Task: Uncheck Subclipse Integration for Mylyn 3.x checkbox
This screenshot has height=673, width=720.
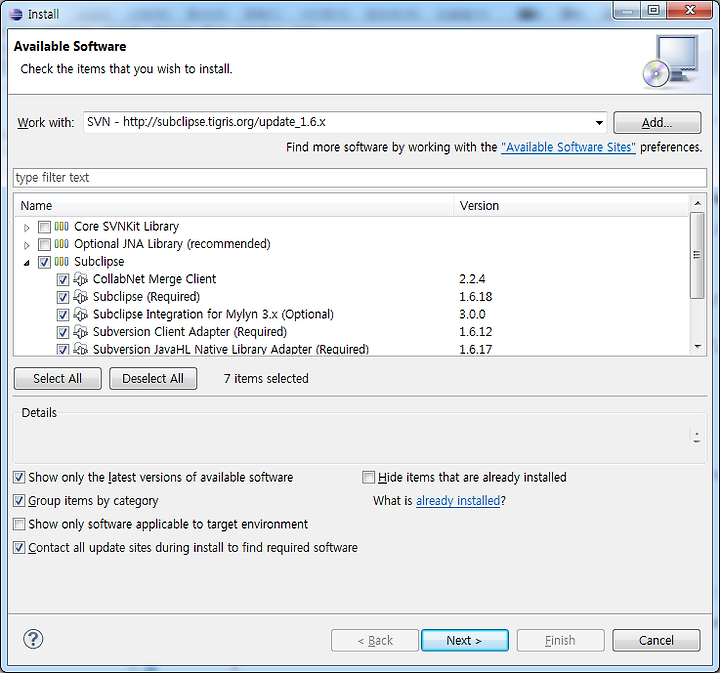Action: pyautogui.click(x=63, y=314)
